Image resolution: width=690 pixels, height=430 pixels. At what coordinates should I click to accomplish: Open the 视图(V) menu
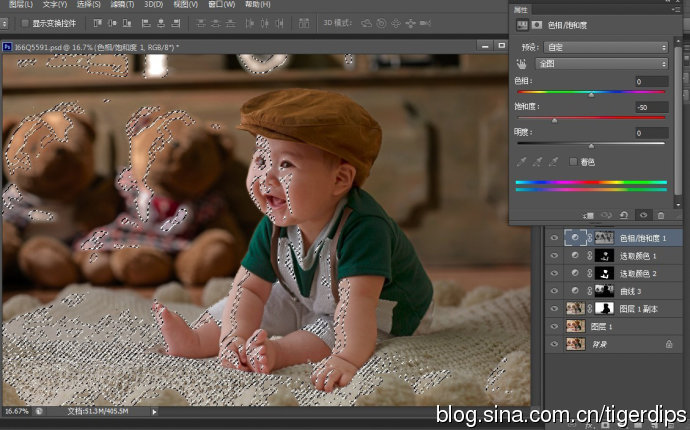[185, 4]
